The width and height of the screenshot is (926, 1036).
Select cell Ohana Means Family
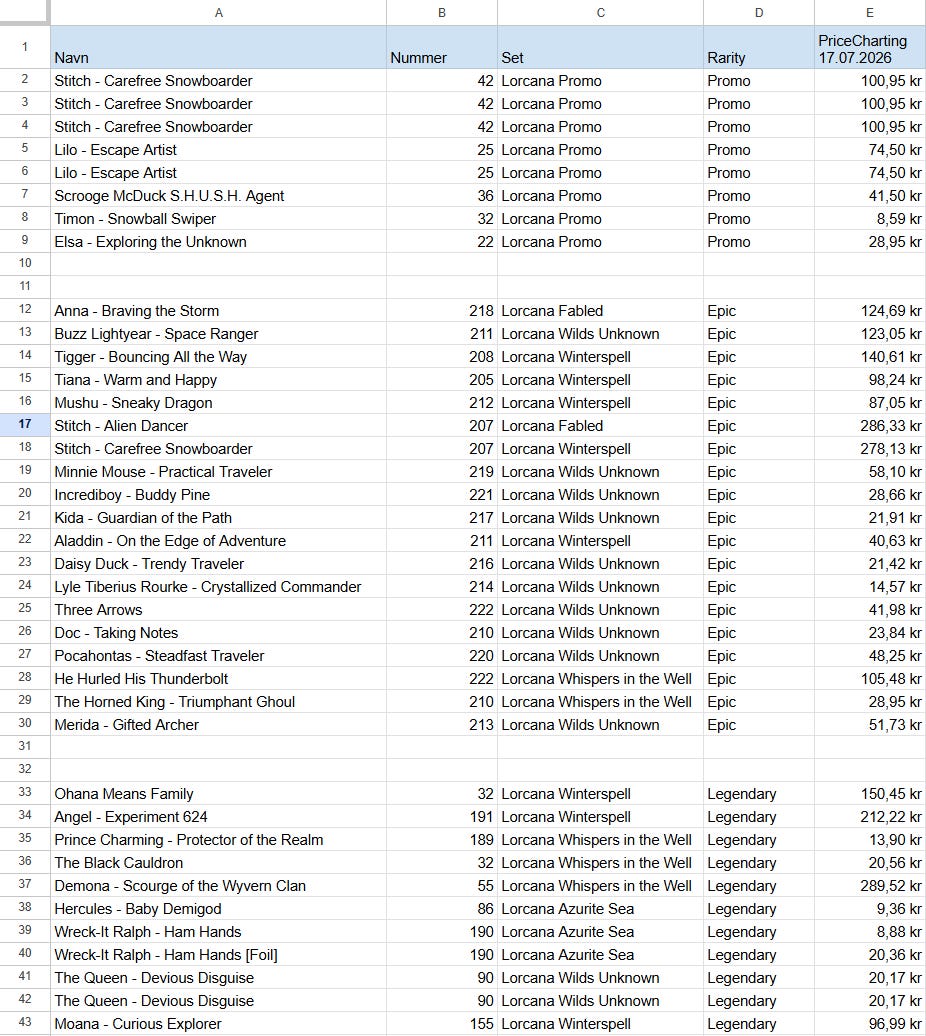click(x=219, y=794)
